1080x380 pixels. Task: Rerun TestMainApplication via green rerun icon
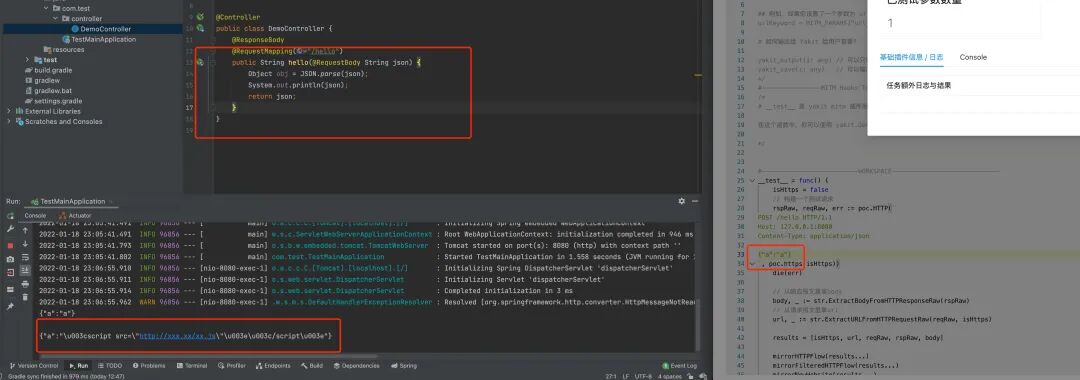click(10, 215)
